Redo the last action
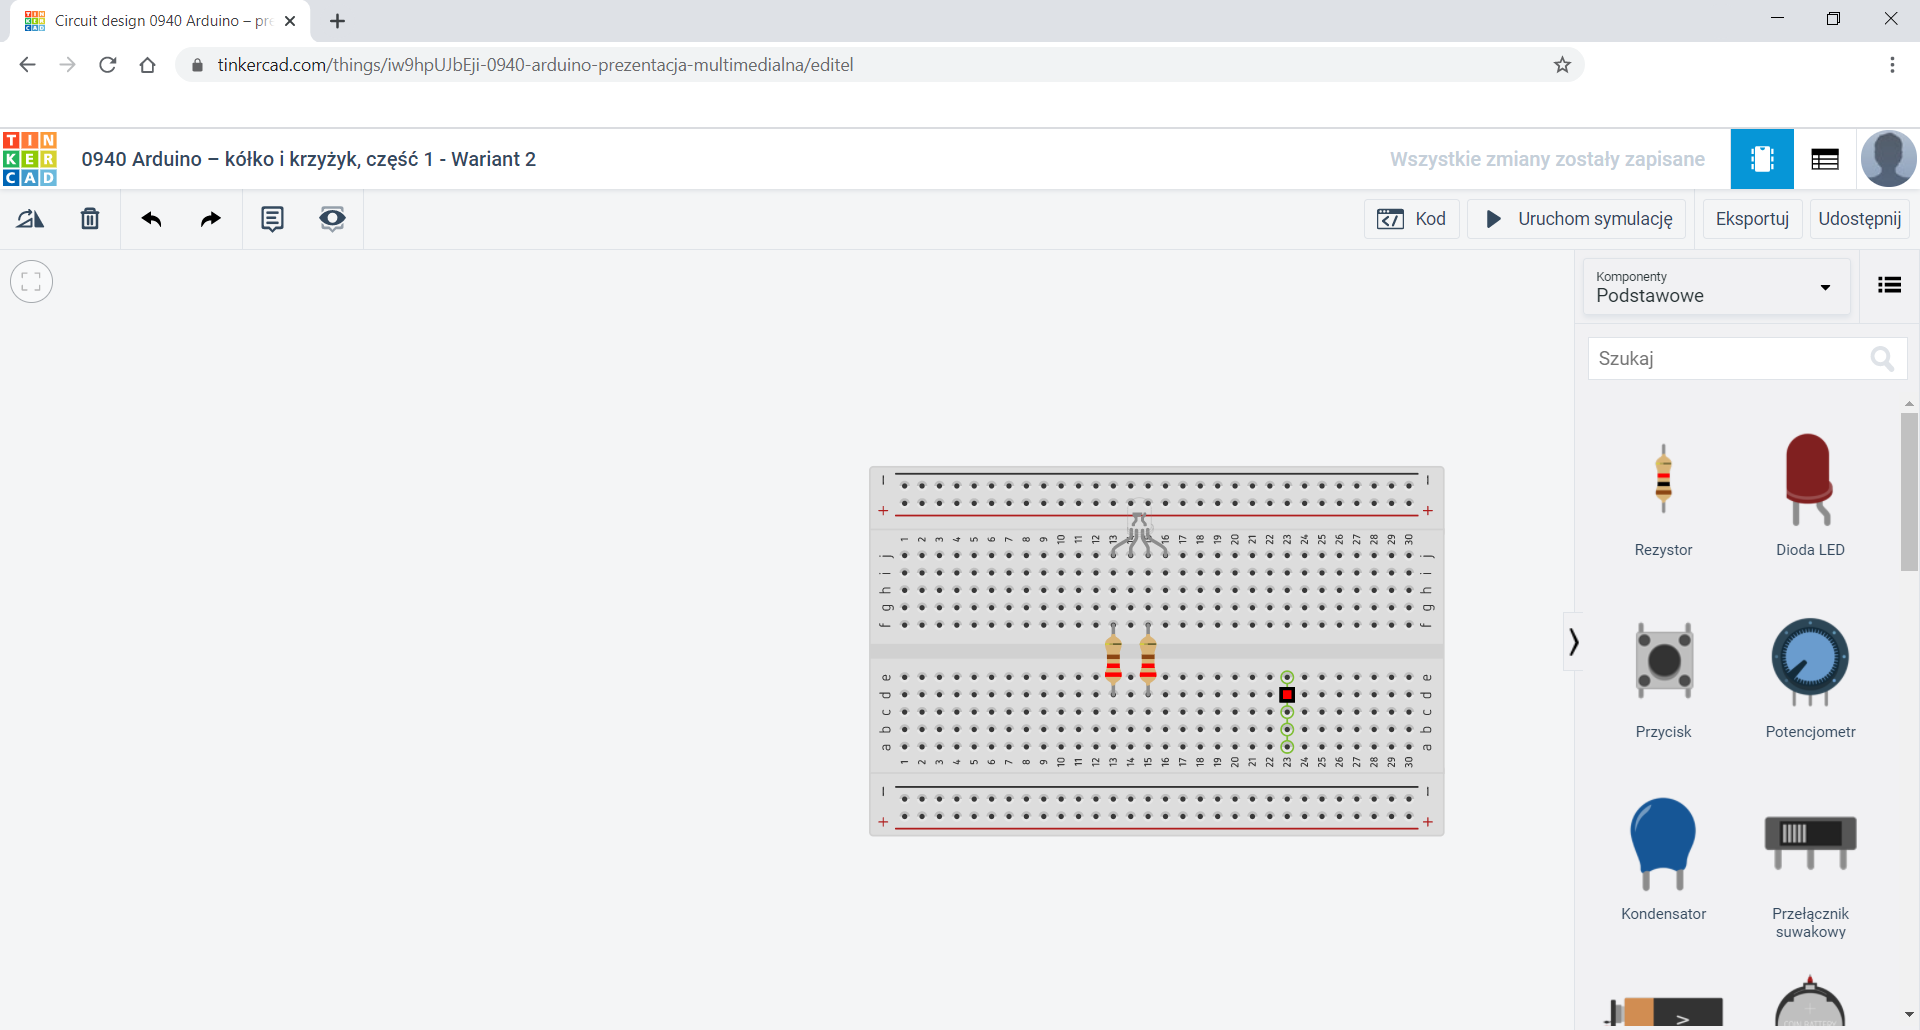The height and width of the screenshot is (1030, 1920). click(x=210, y=219)
